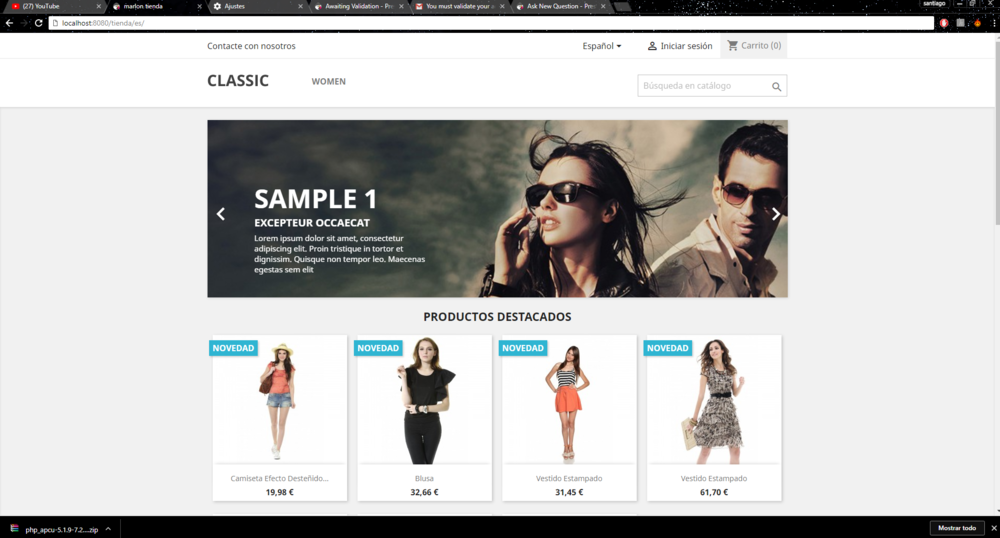The width and height of the screenshot is (1000, 538).
Task: Open the 31,45 € Vestido Estampado image
Action: pos(569,400)
